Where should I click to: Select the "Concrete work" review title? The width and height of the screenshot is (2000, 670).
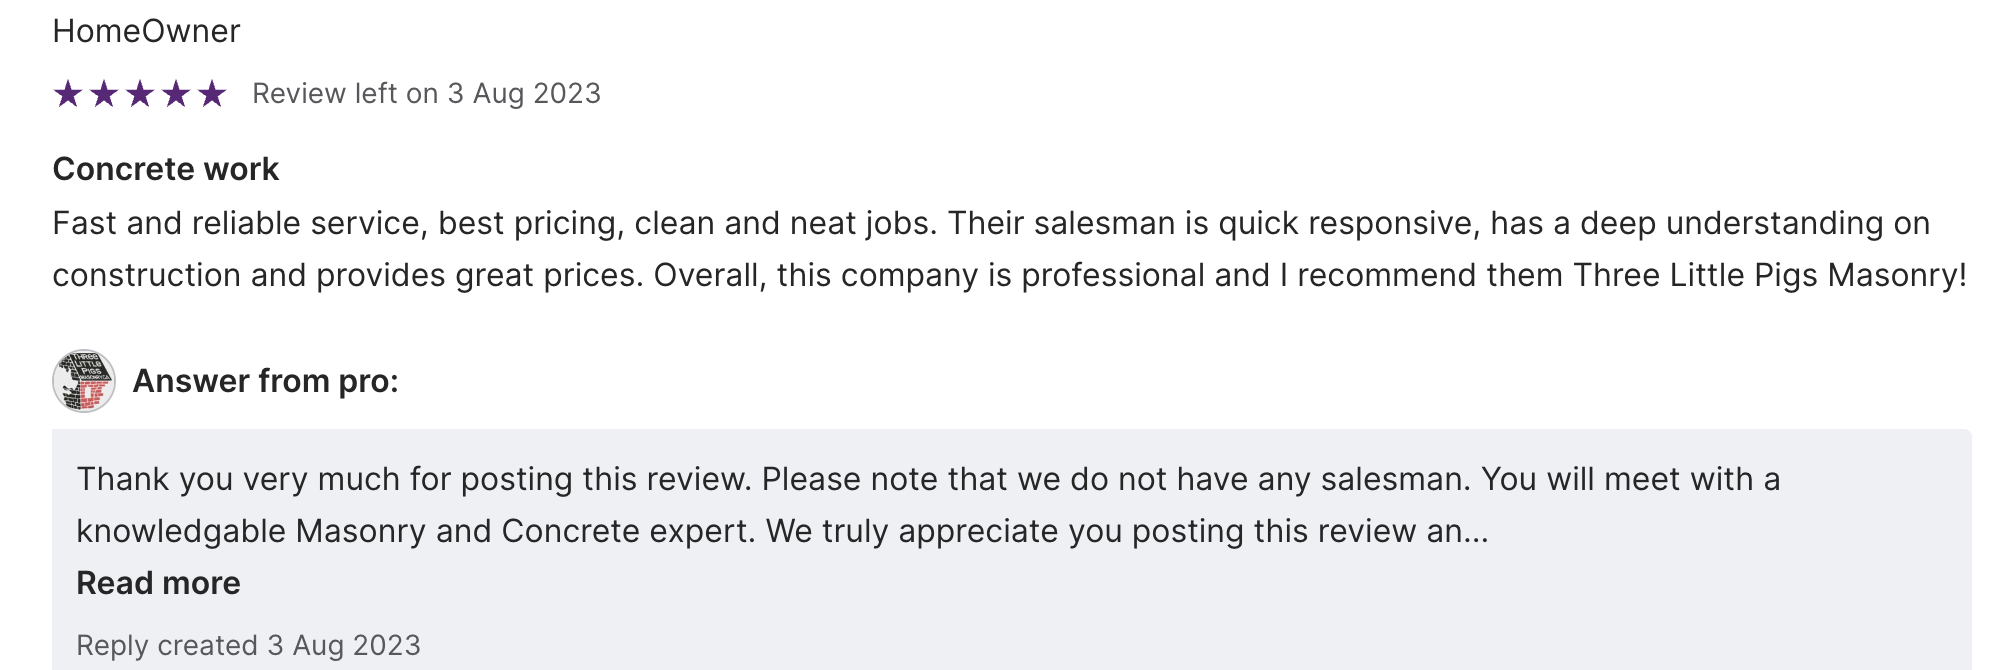[x=165, y=169]
